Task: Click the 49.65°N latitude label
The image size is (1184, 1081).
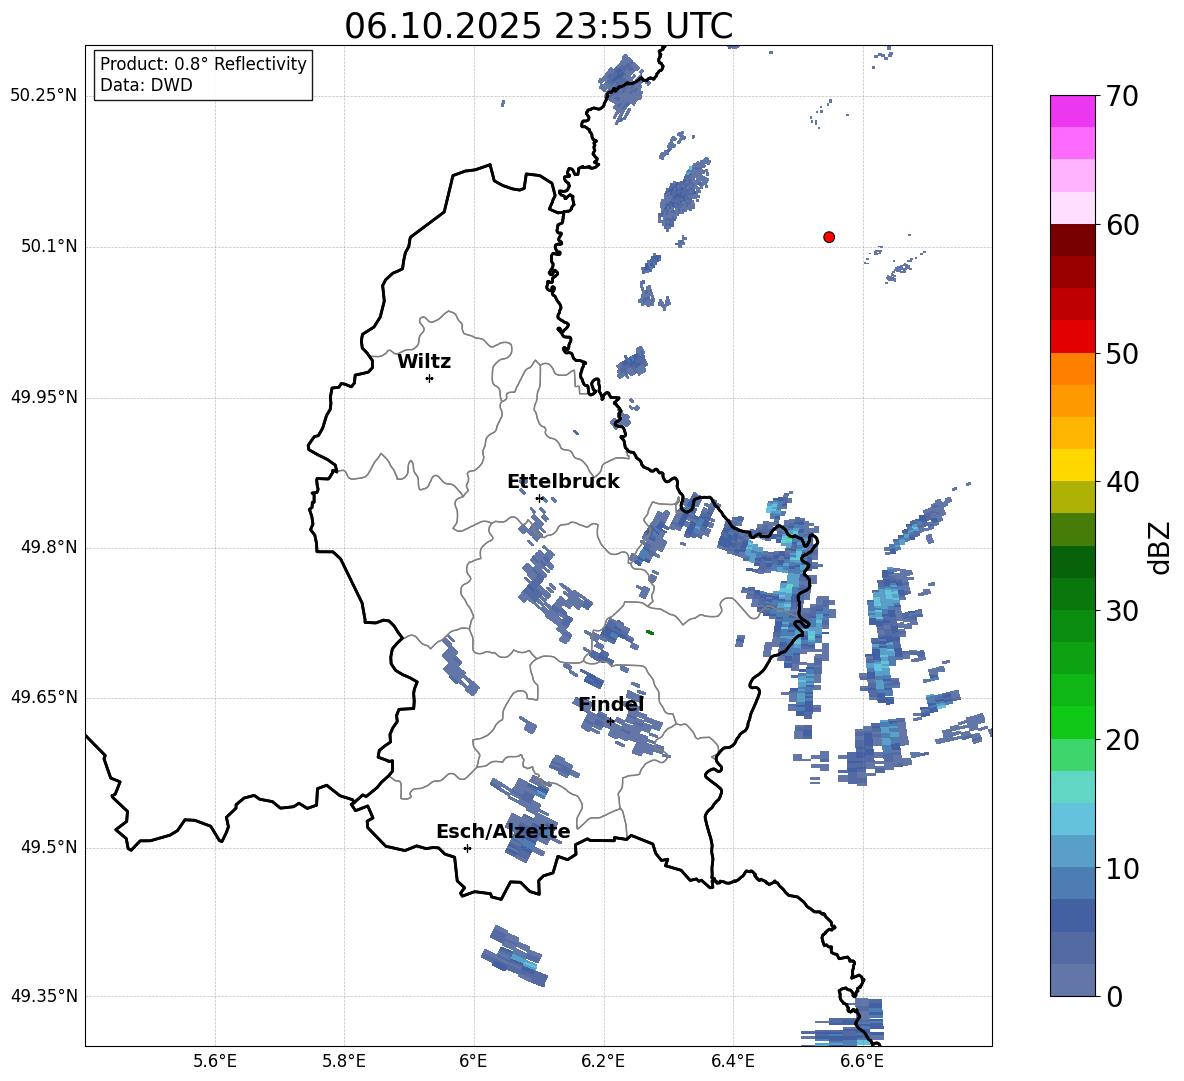Action: (x=44, y=697)
